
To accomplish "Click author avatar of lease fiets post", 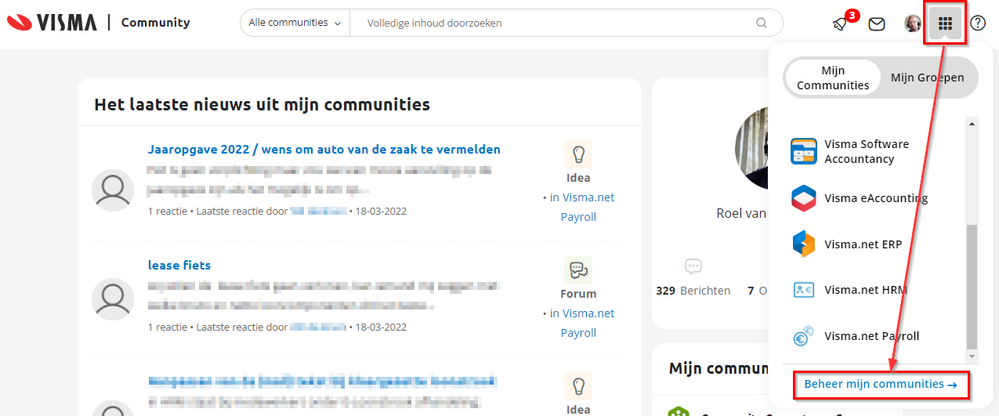I will point(113,299).
